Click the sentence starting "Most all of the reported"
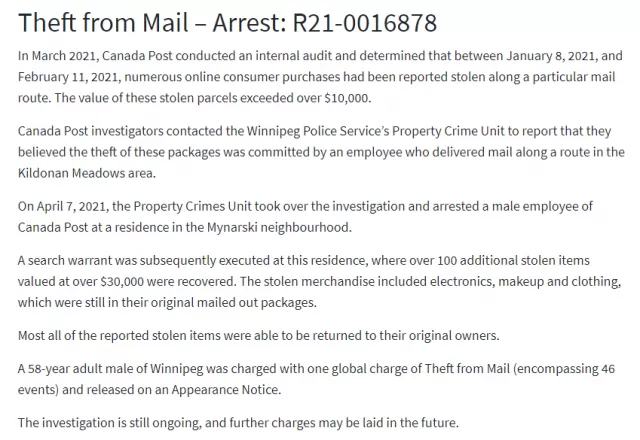The height and width of the screenshot is (440, 640). tap(259, 336)
